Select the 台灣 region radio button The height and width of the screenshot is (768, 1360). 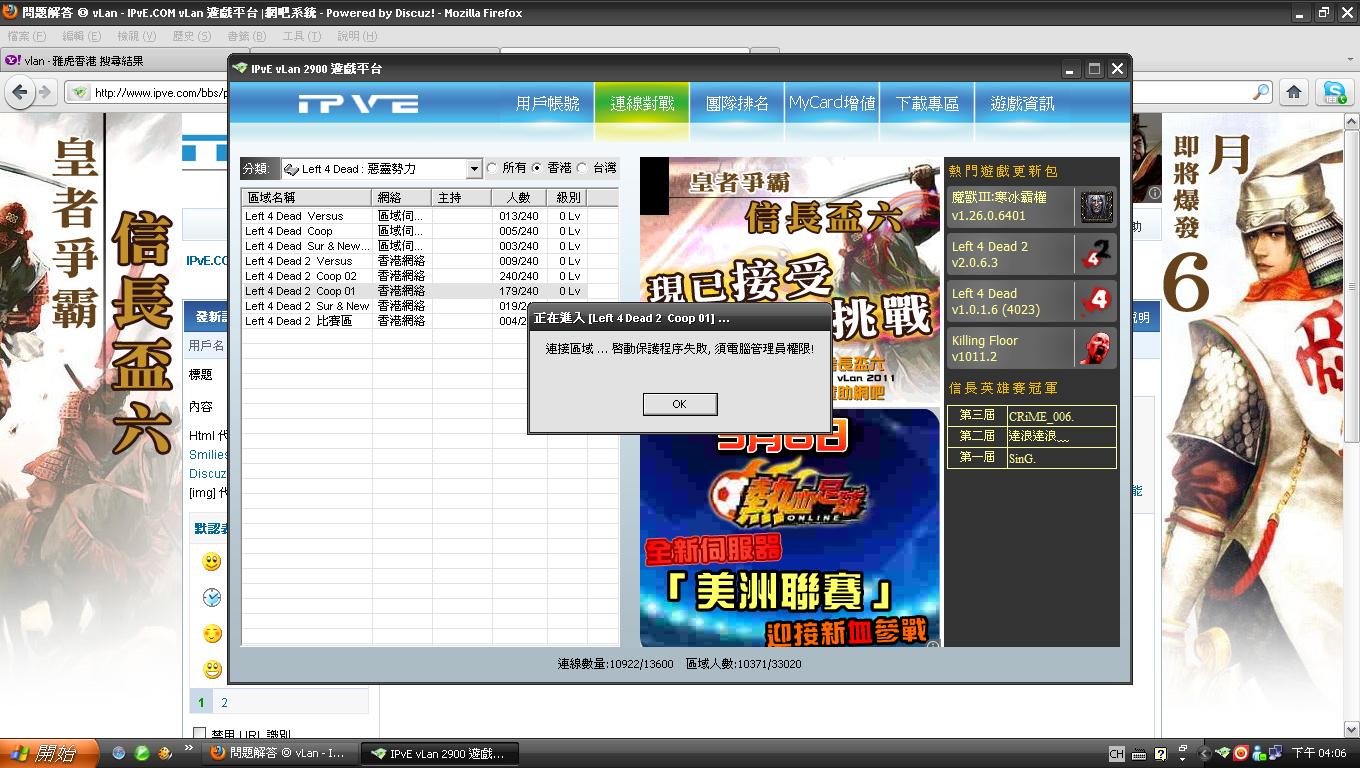pos(582,169)
